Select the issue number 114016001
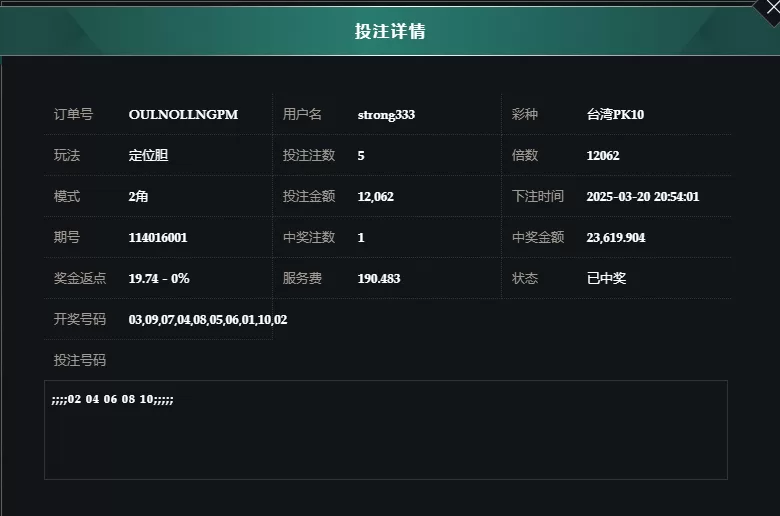This screenshot has height=516, width=780. tap(158, 237)
